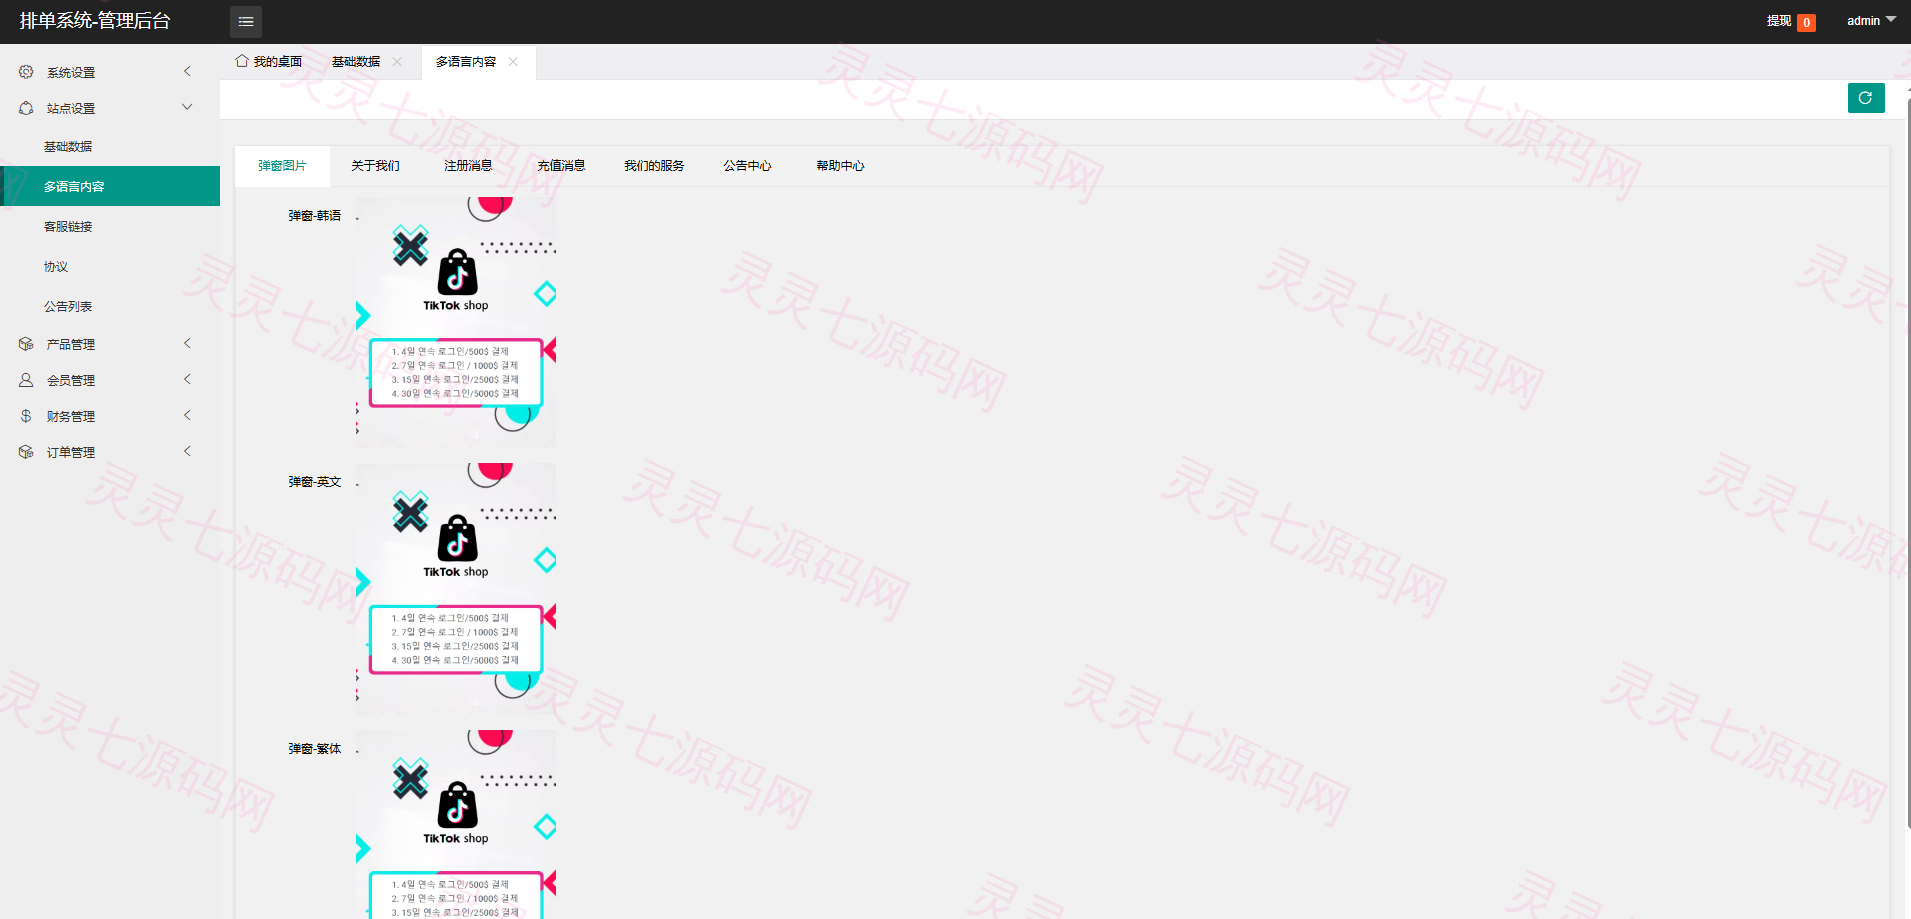Select the 我们的服务 content tab
The image size is (1911, 919).
tap(654, 166)
